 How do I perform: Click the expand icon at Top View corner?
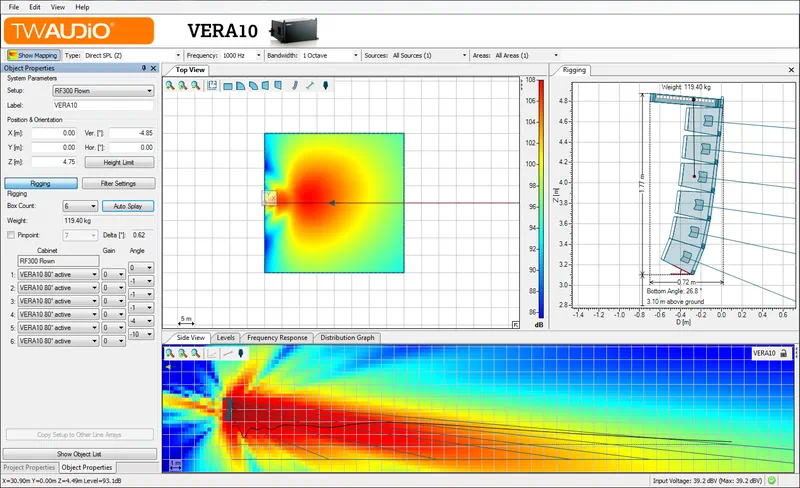pyautogui.click(x=515, y=325)
